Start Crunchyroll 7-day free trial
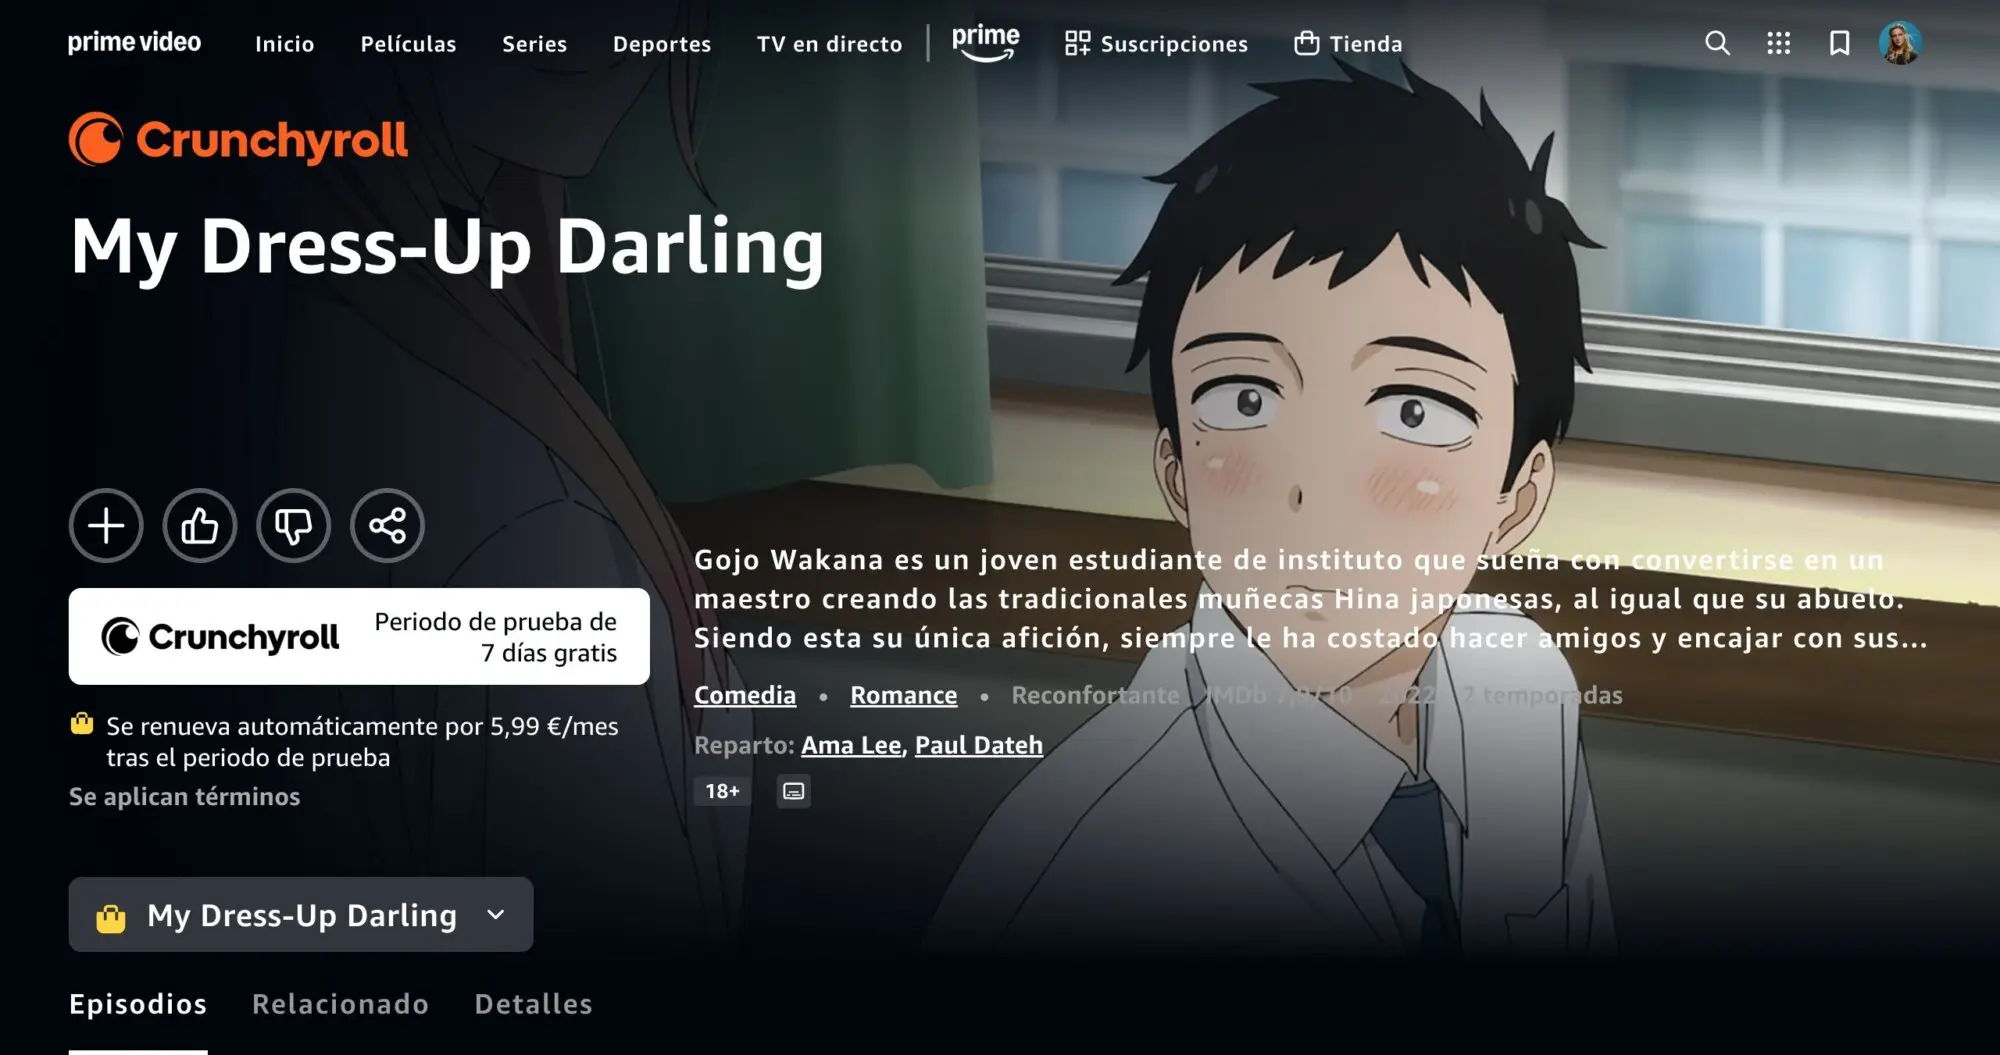 (x=359, y=637)
